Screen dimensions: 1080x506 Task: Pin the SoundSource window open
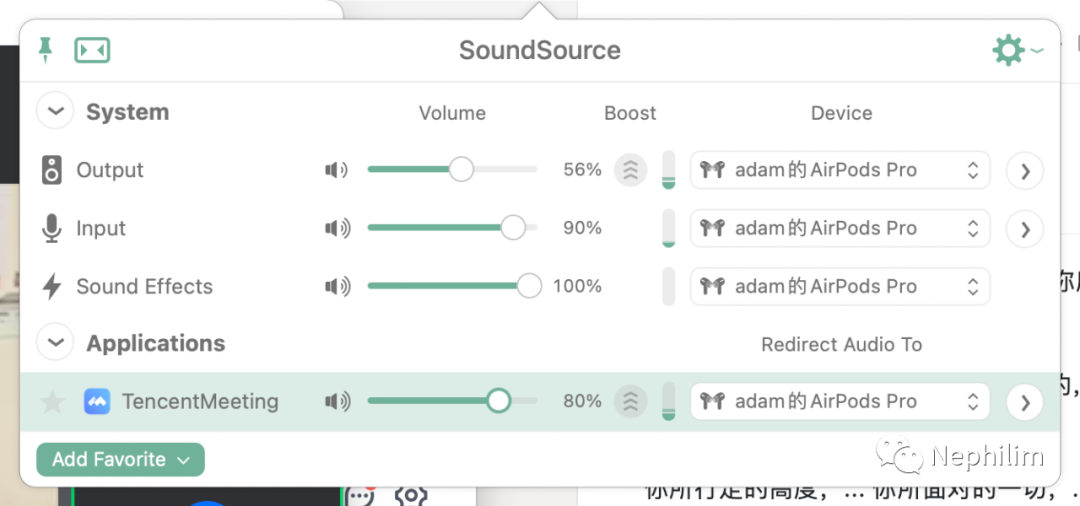45,50
